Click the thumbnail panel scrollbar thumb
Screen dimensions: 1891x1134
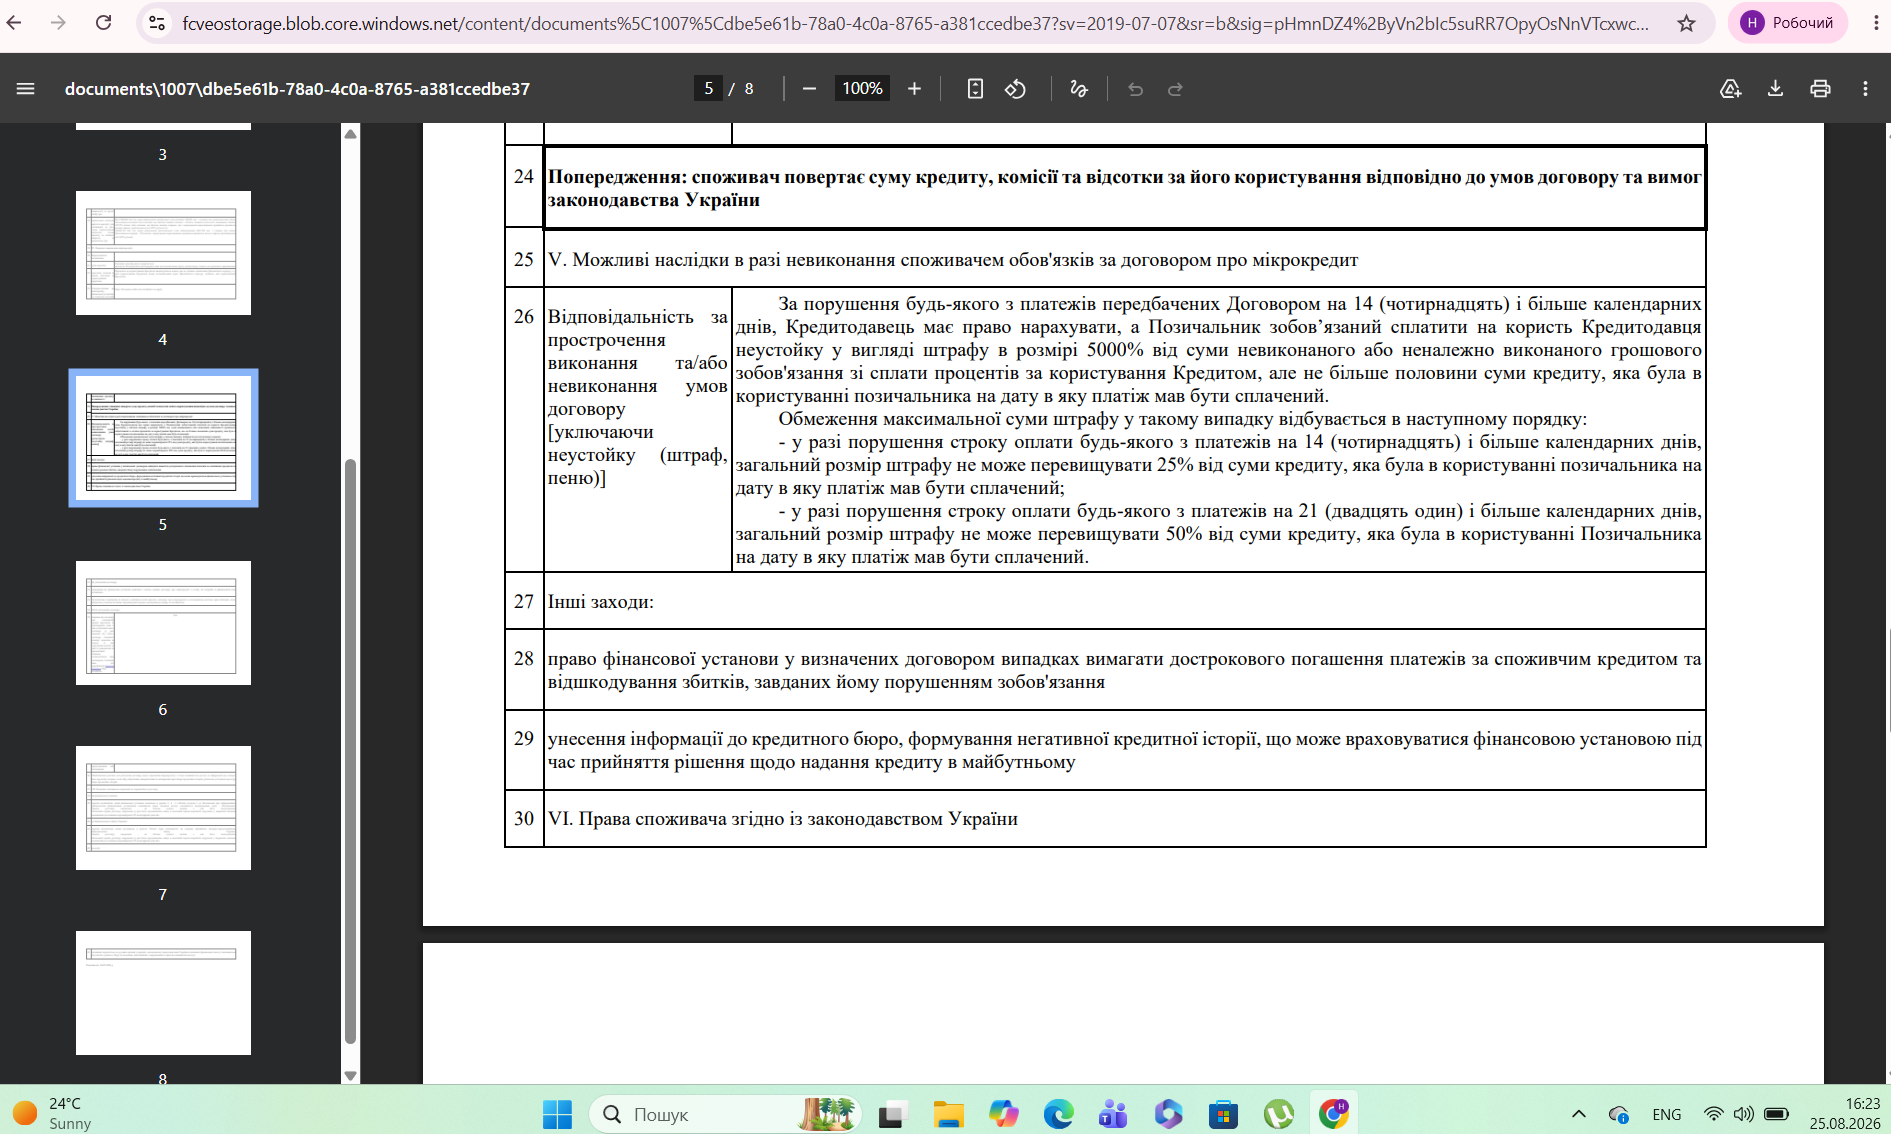[x=350, y=751]
